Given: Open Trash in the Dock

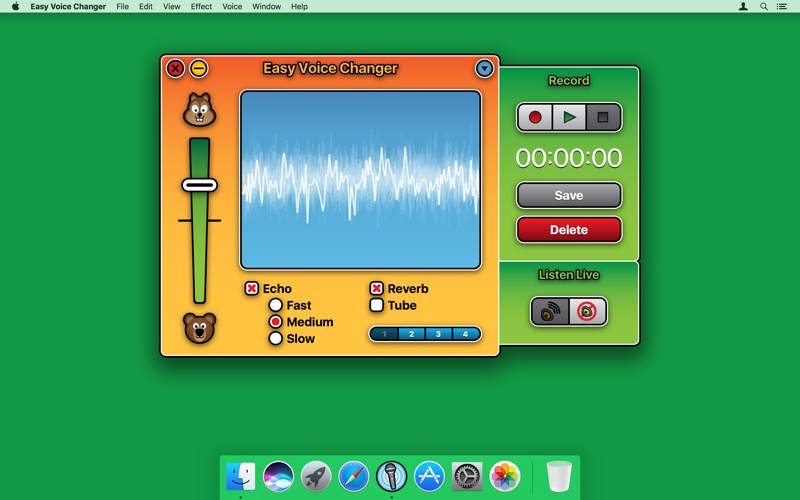Looking at the screenshot, I should pos(559,476).
